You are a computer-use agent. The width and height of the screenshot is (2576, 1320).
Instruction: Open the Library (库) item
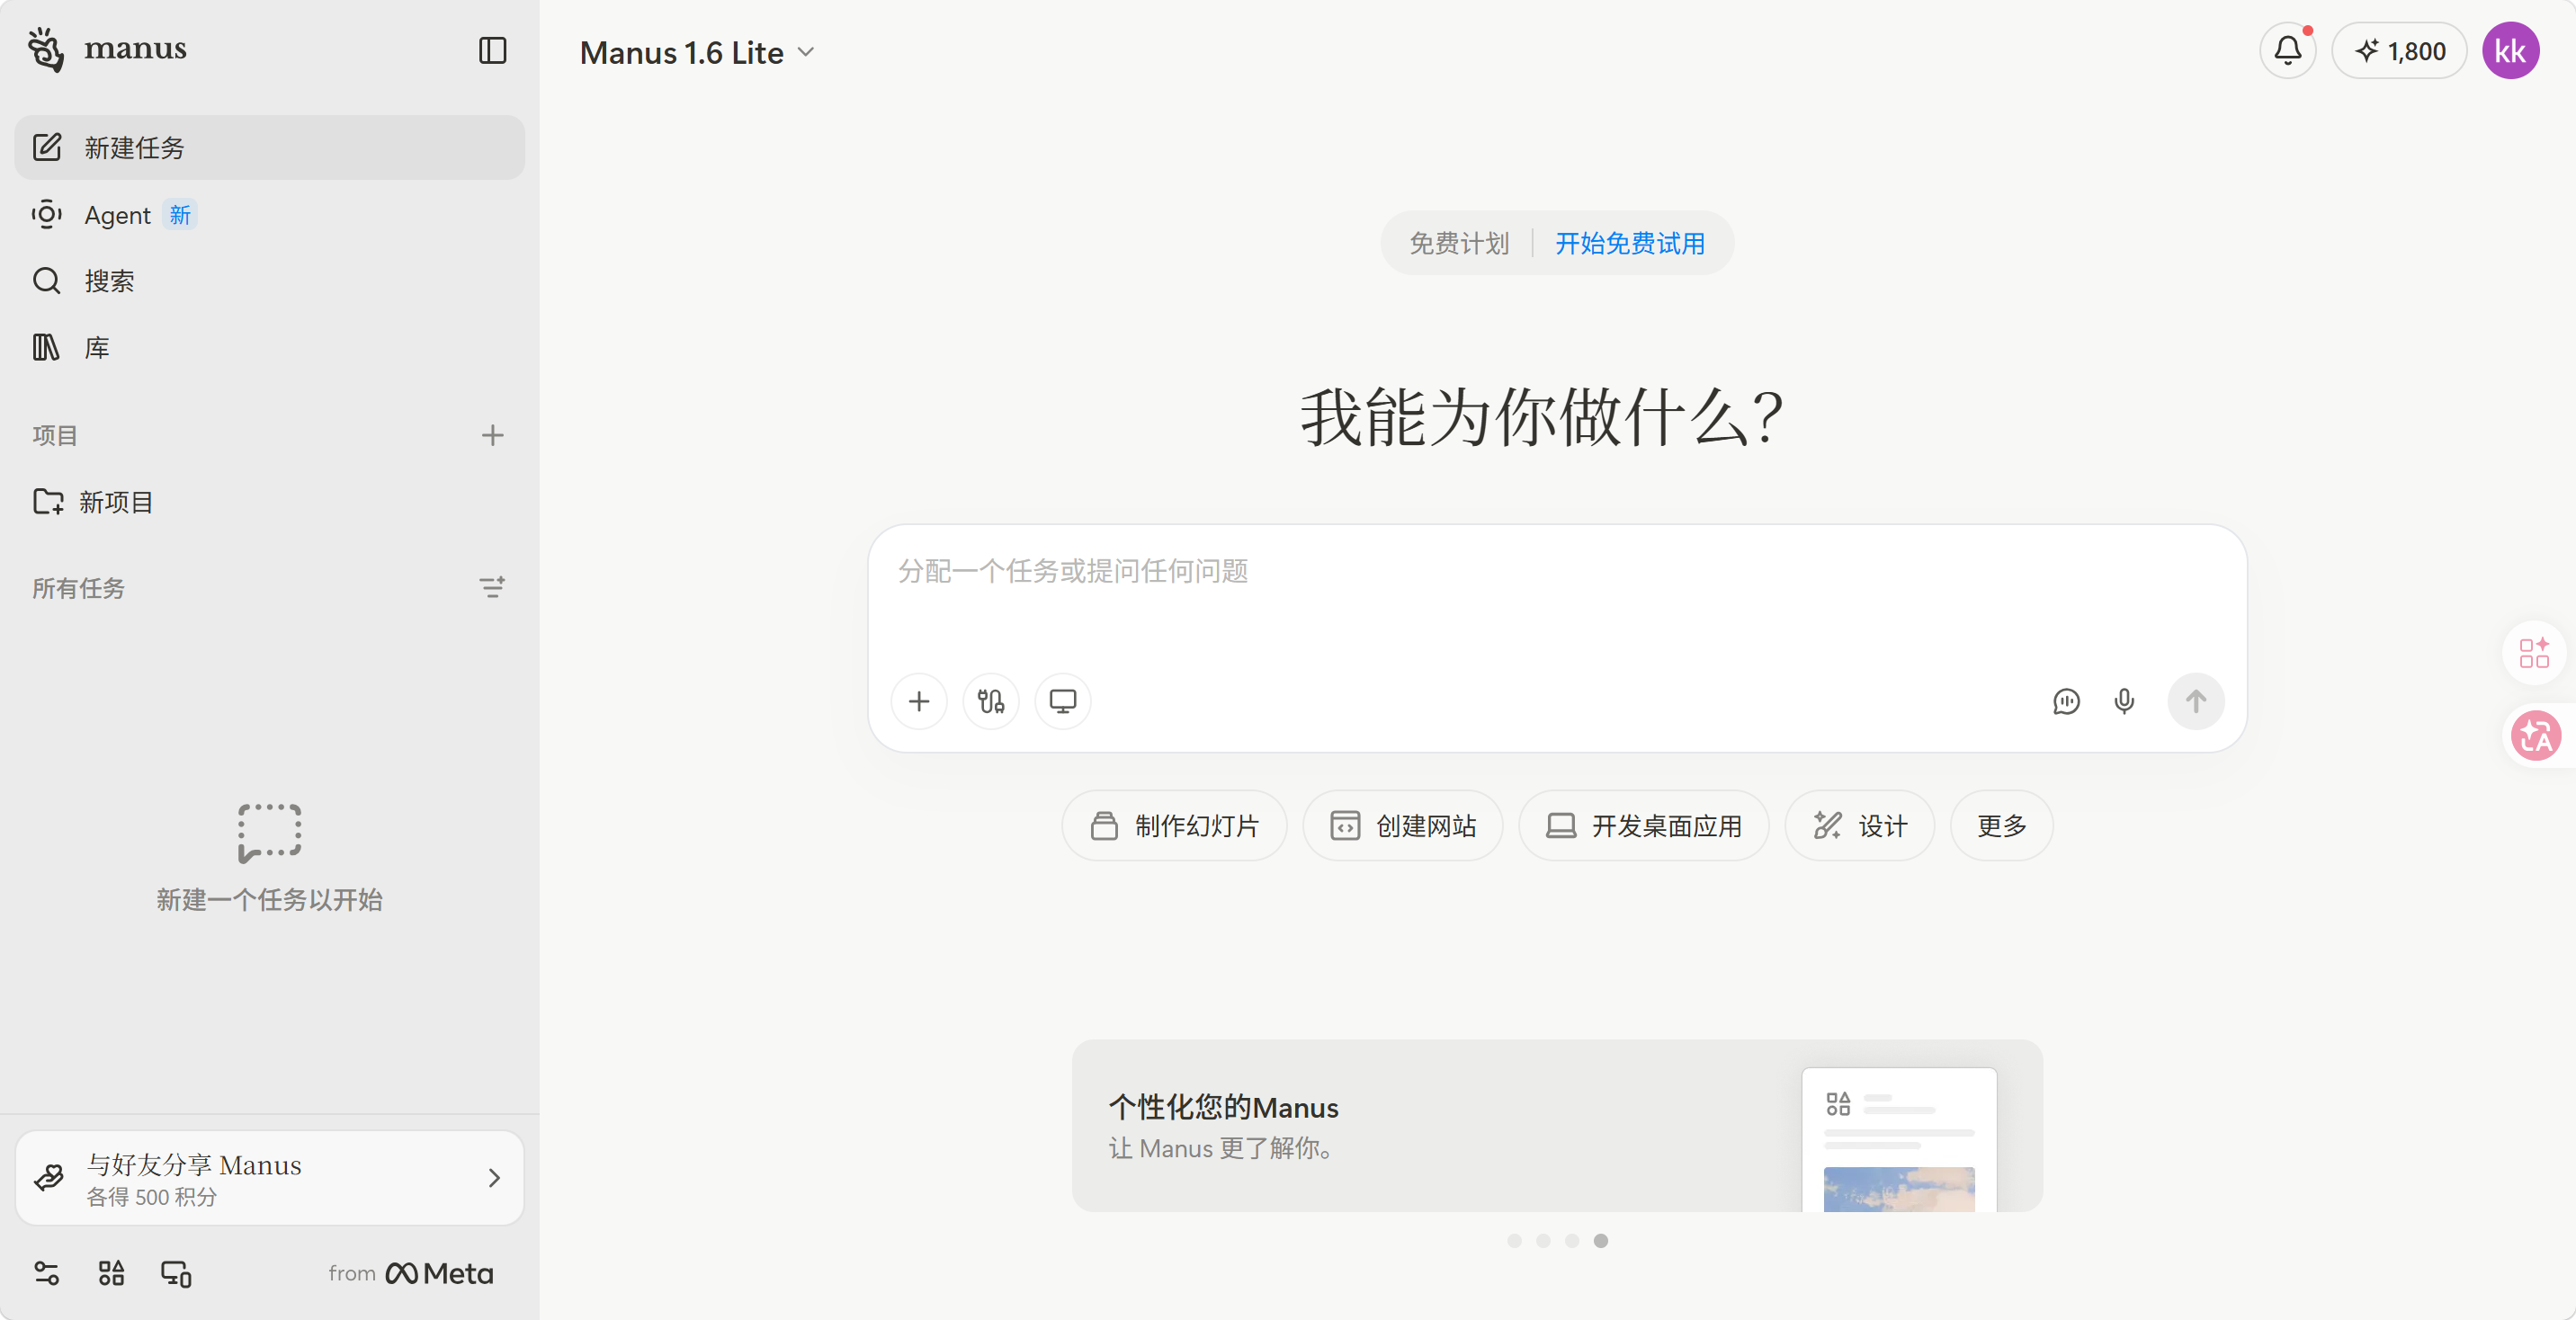pos(269,347)
